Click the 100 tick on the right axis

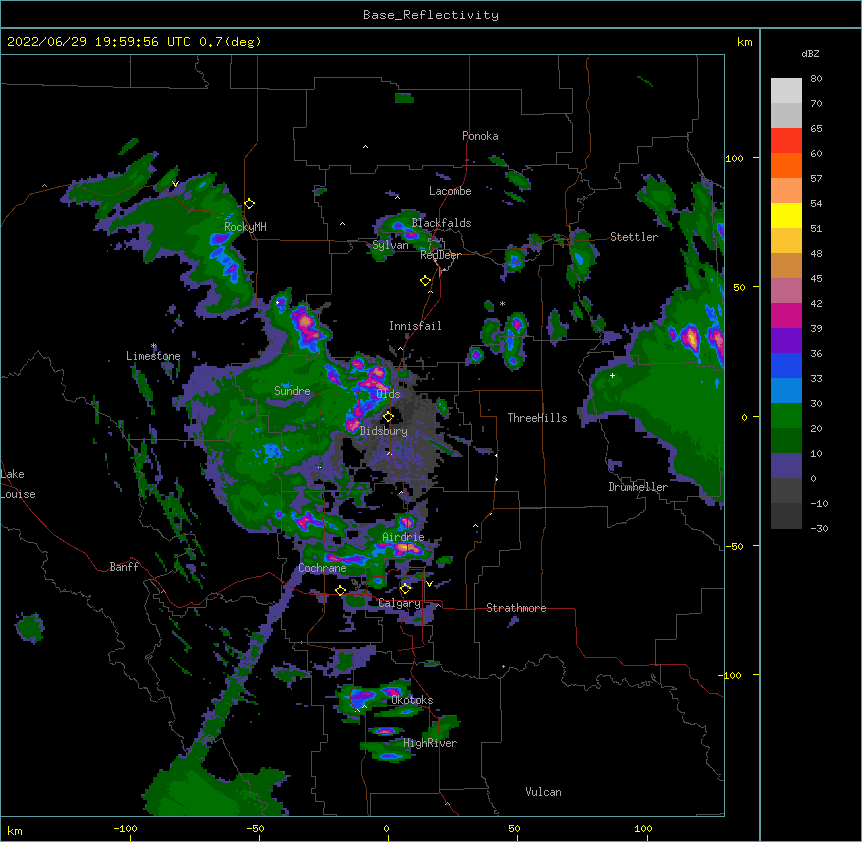[x=734, y=158]
